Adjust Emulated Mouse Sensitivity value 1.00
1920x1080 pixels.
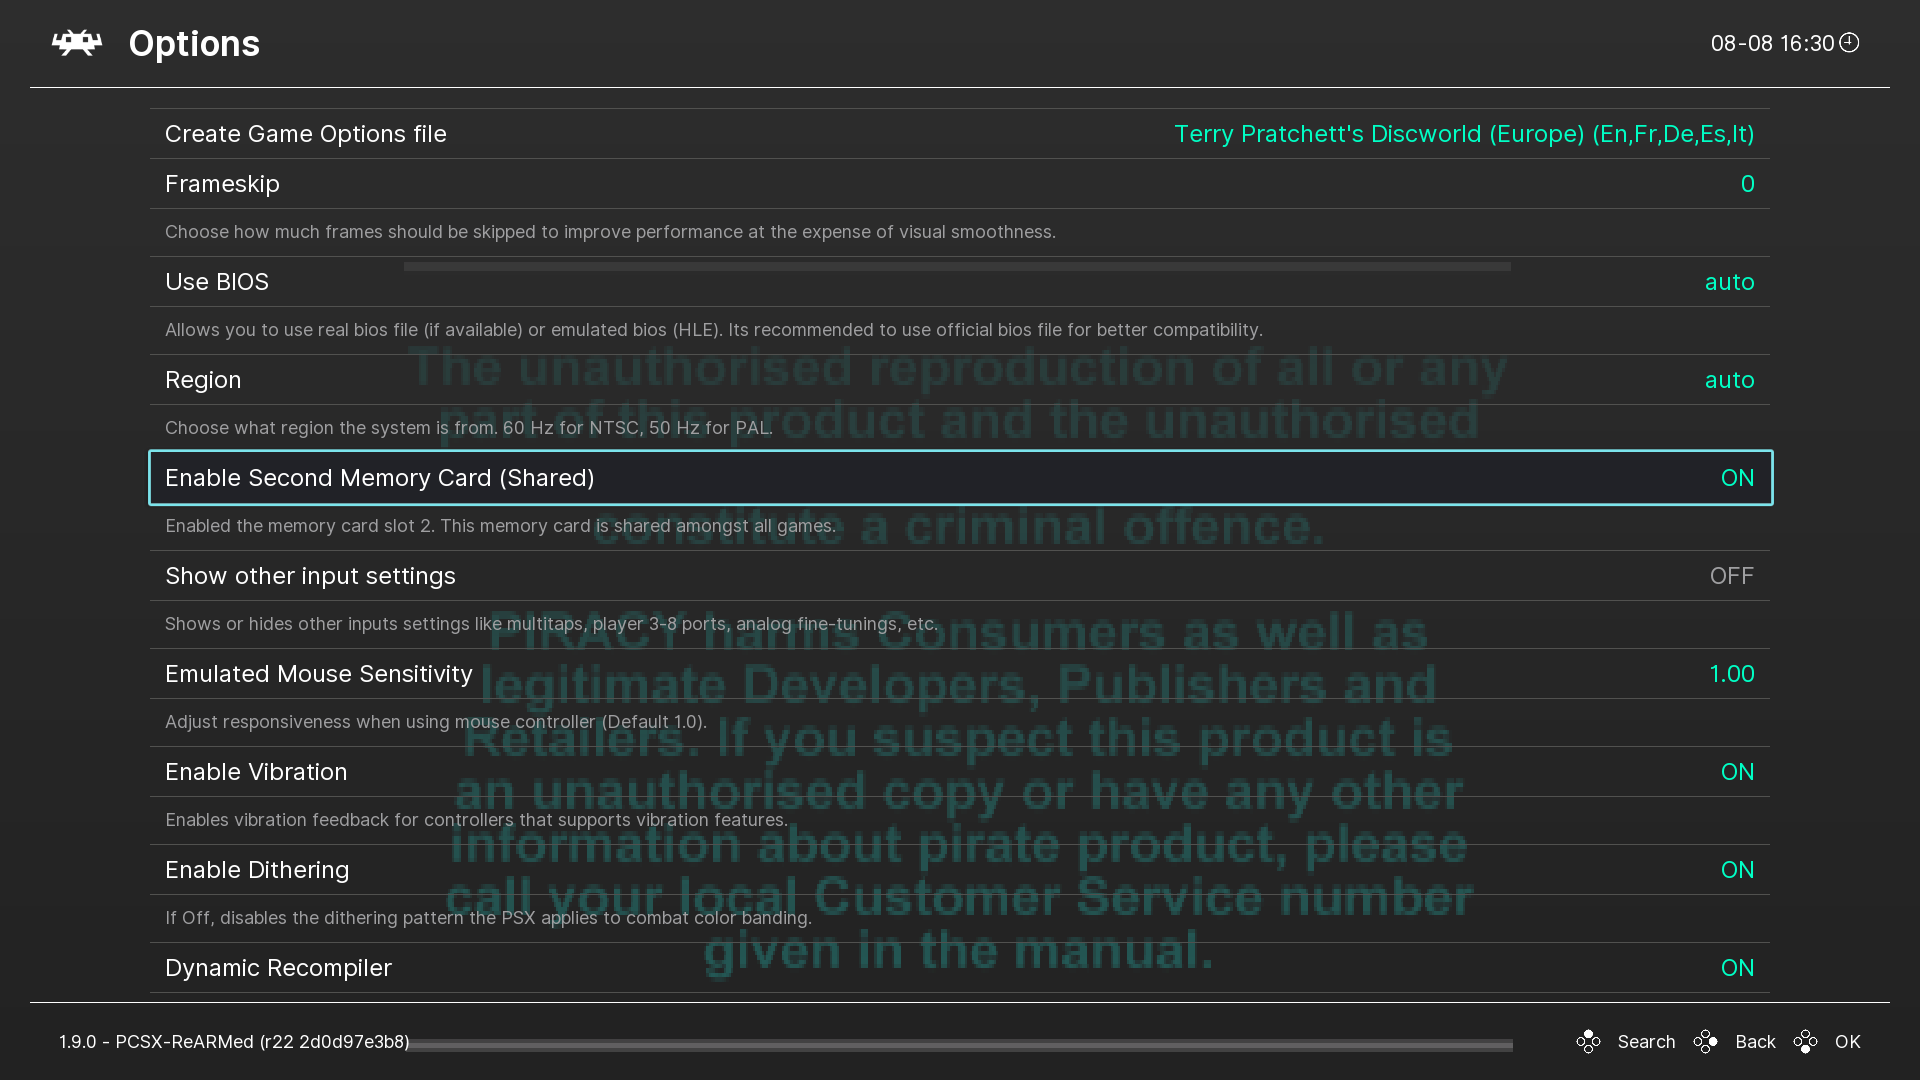[1731, 674]
